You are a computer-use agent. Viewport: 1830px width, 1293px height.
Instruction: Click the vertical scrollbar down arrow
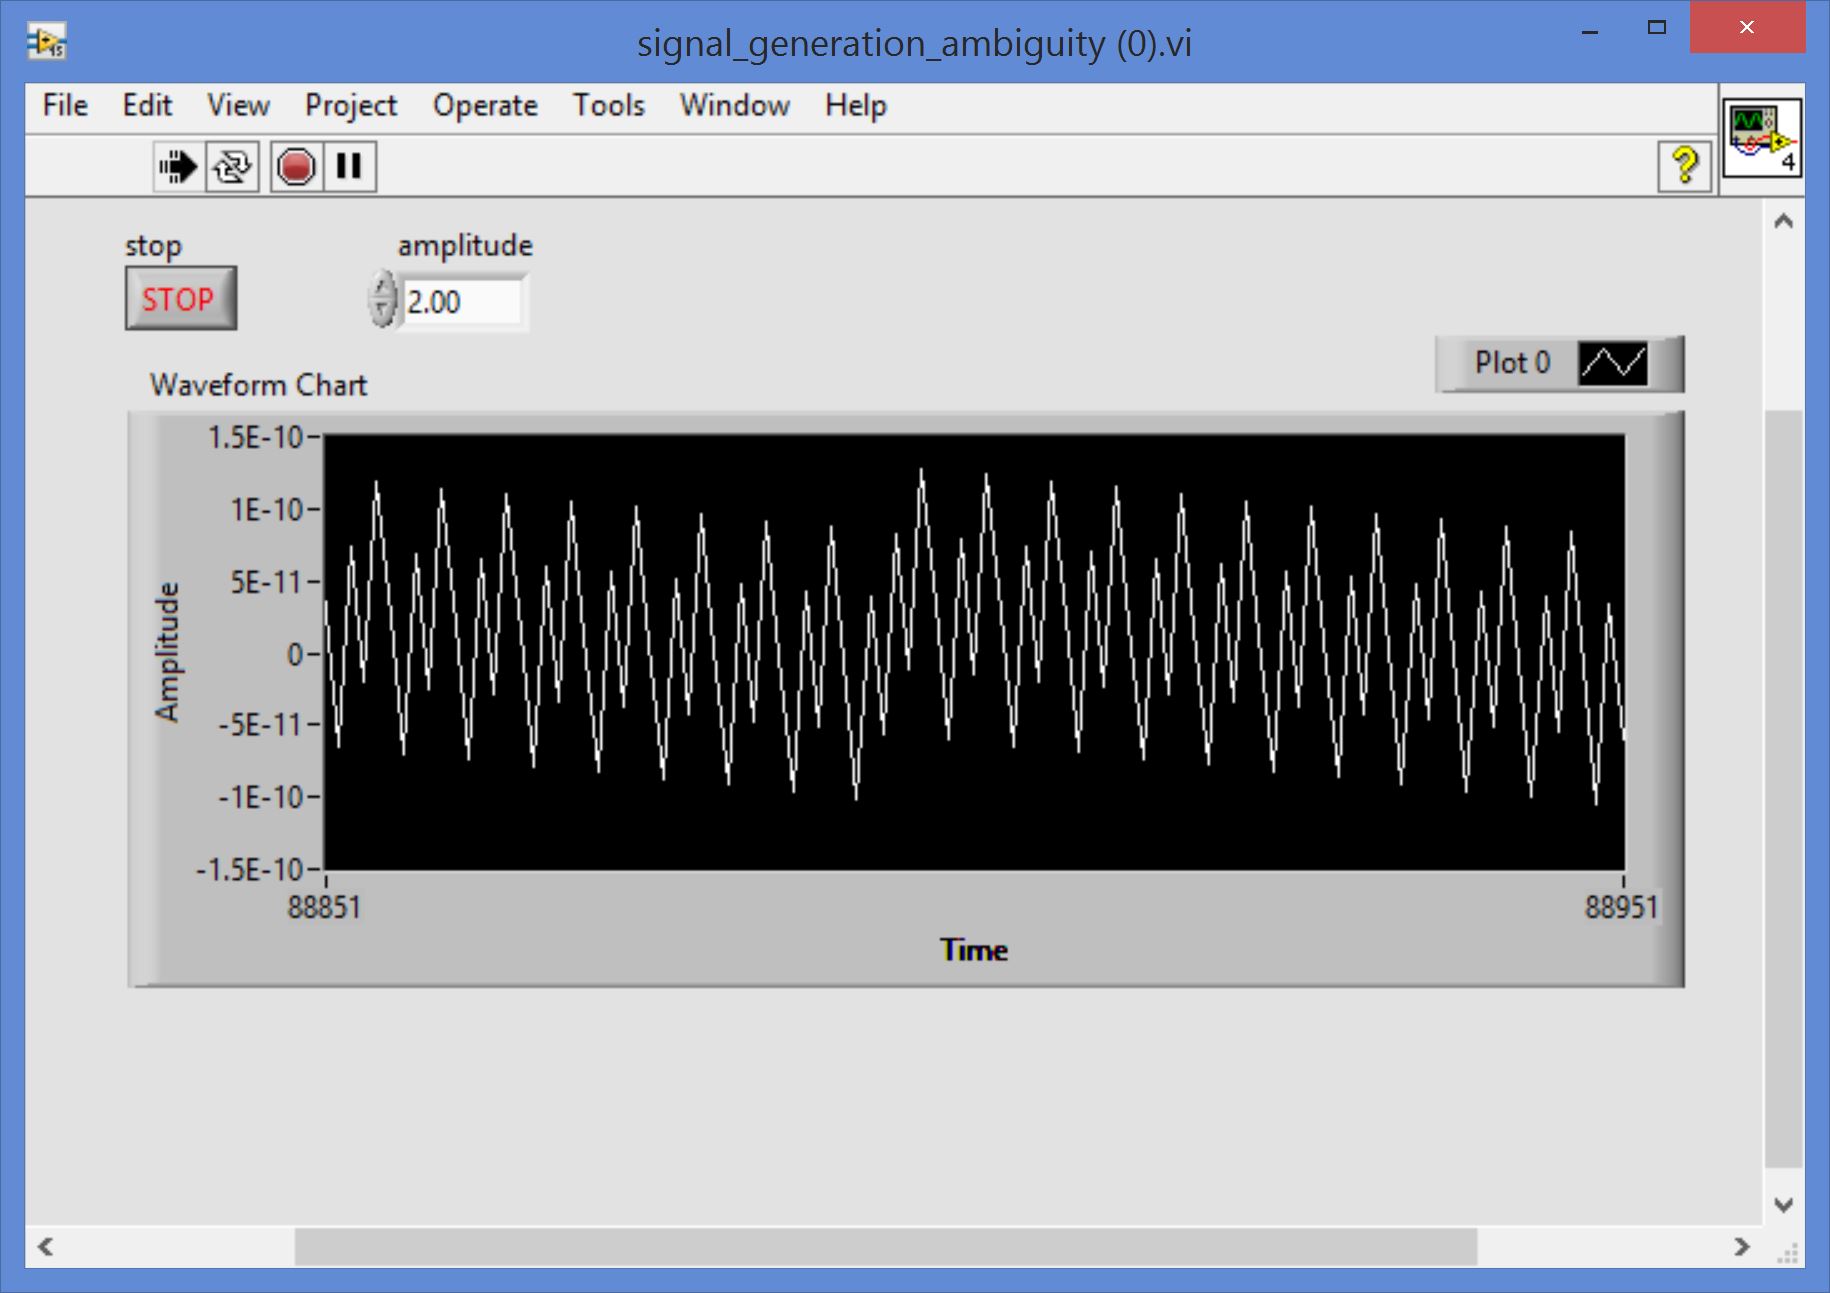click(x=1783, y=1205)
